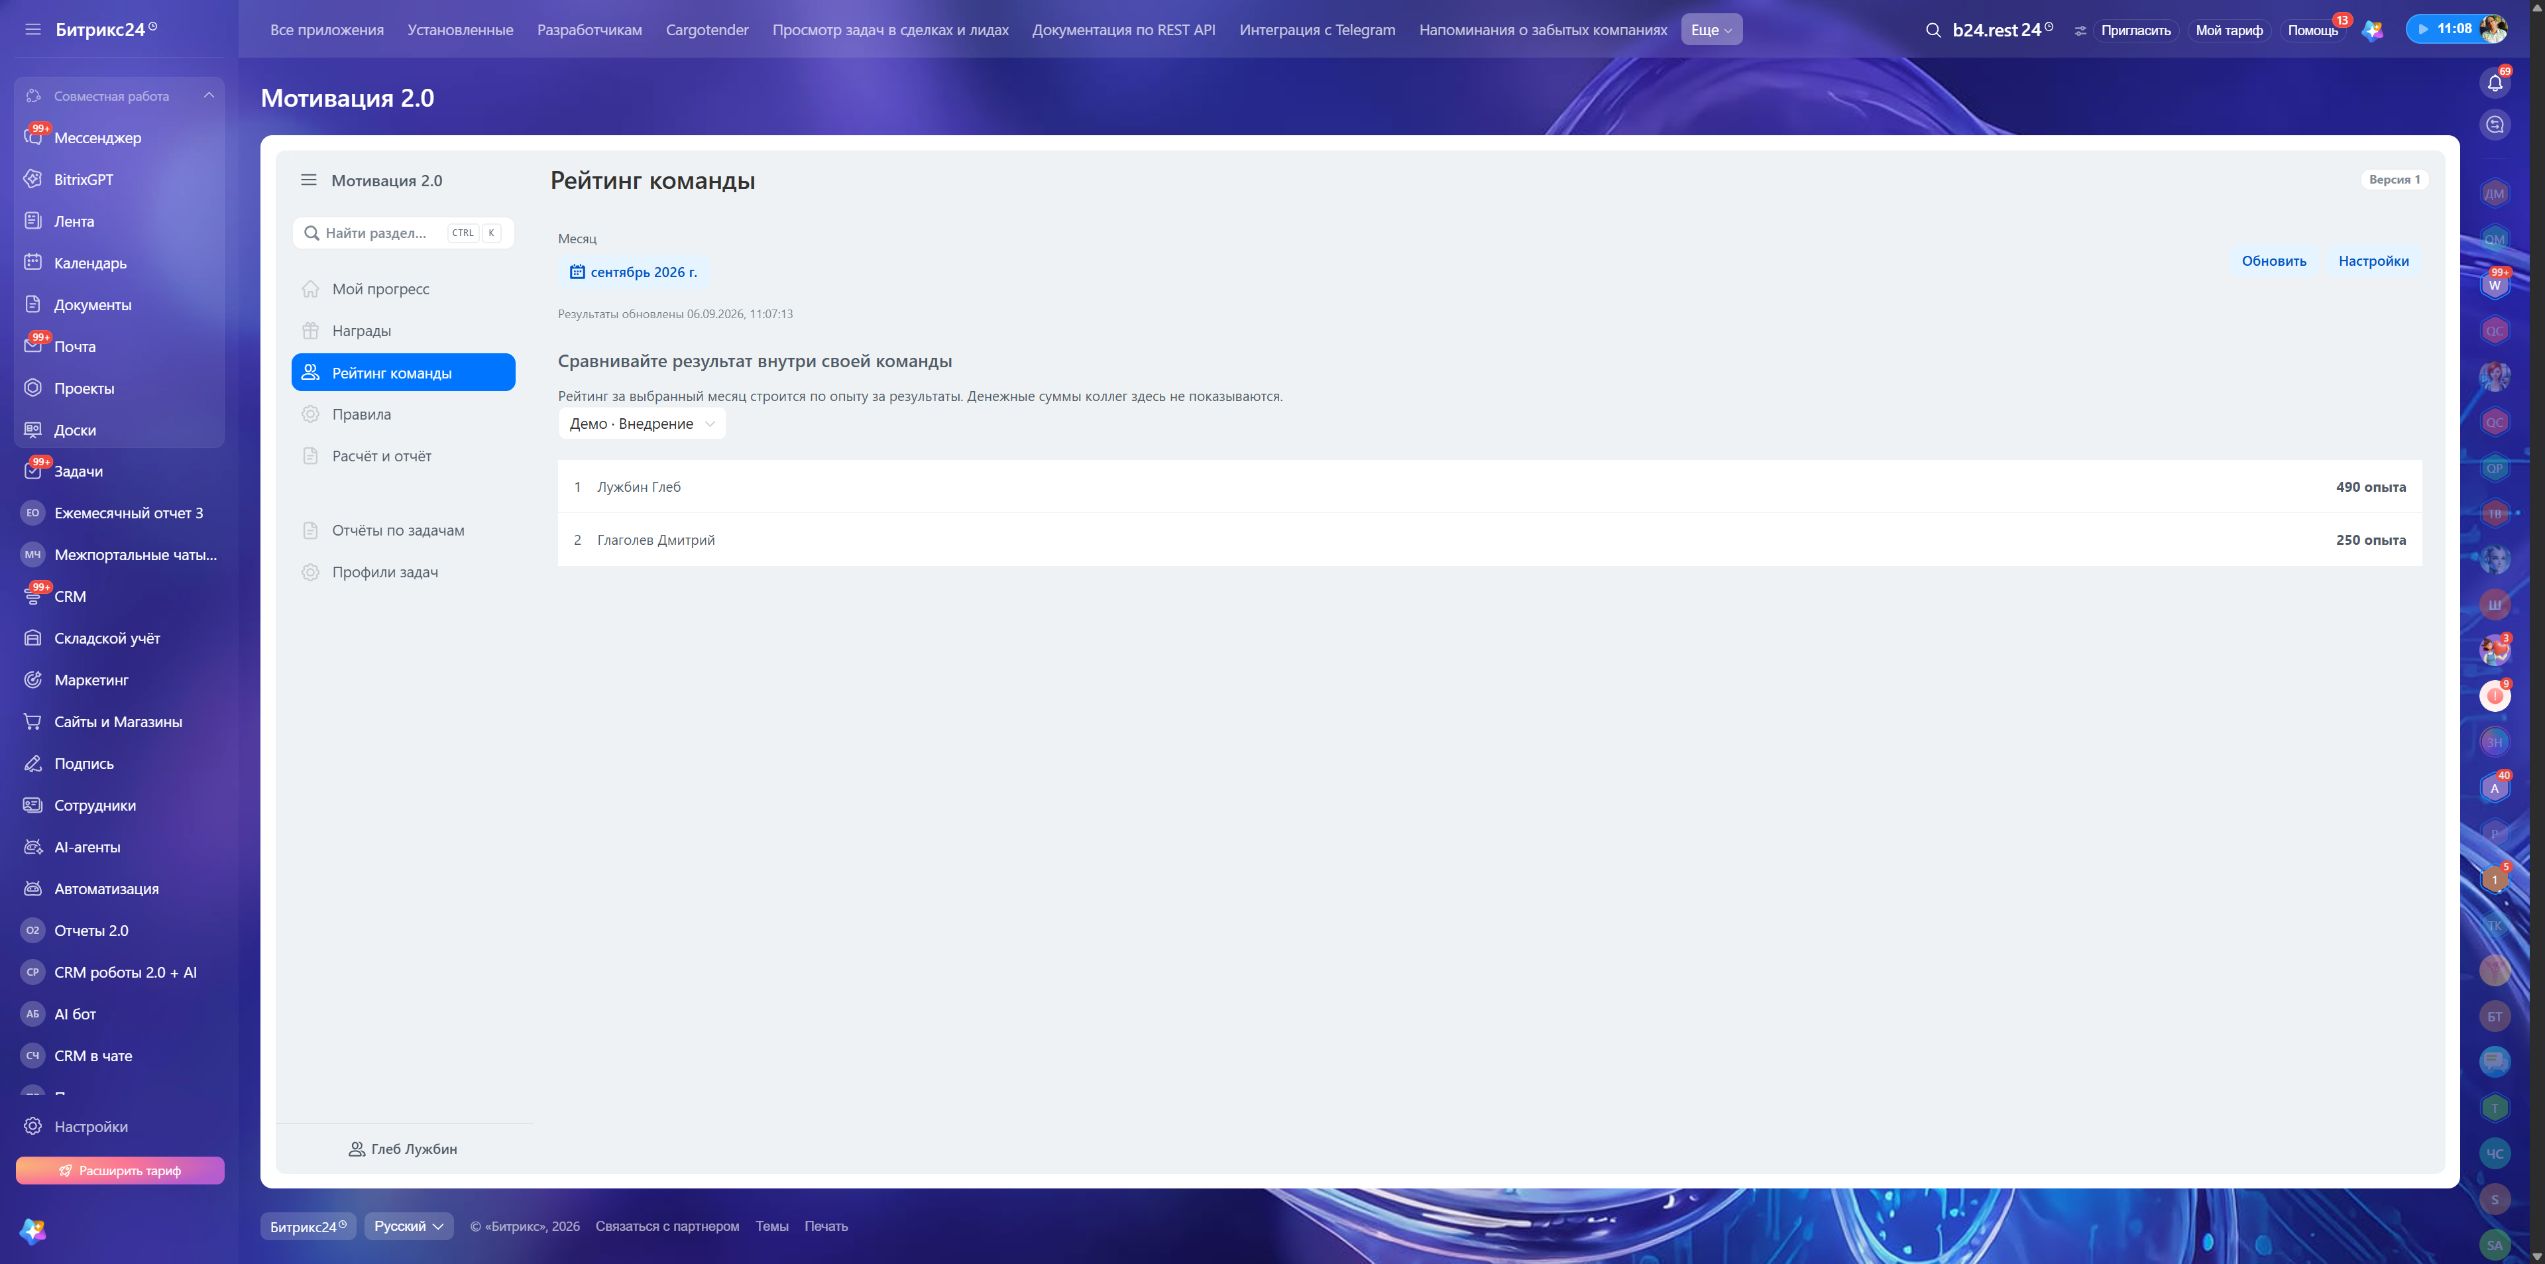Open AI-агенты section

[87, 847]
